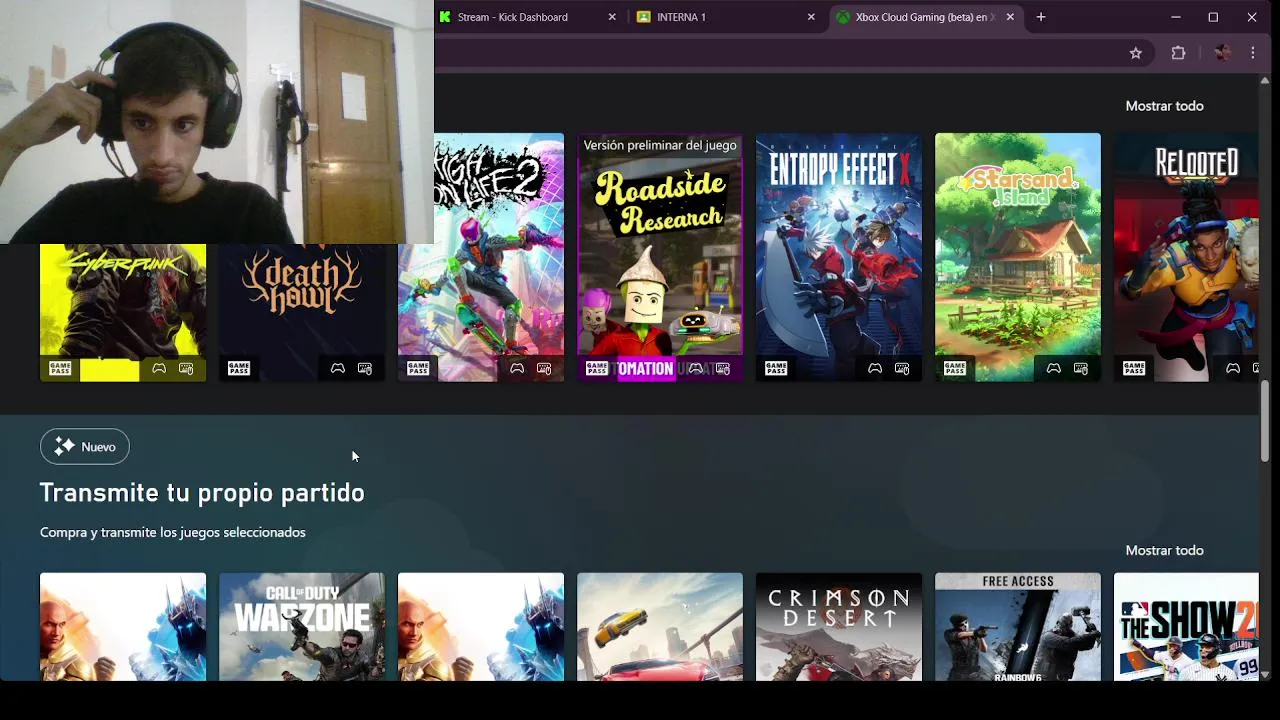
Task: Click the upper Mostrar todo link
Action: point(1164,106)
